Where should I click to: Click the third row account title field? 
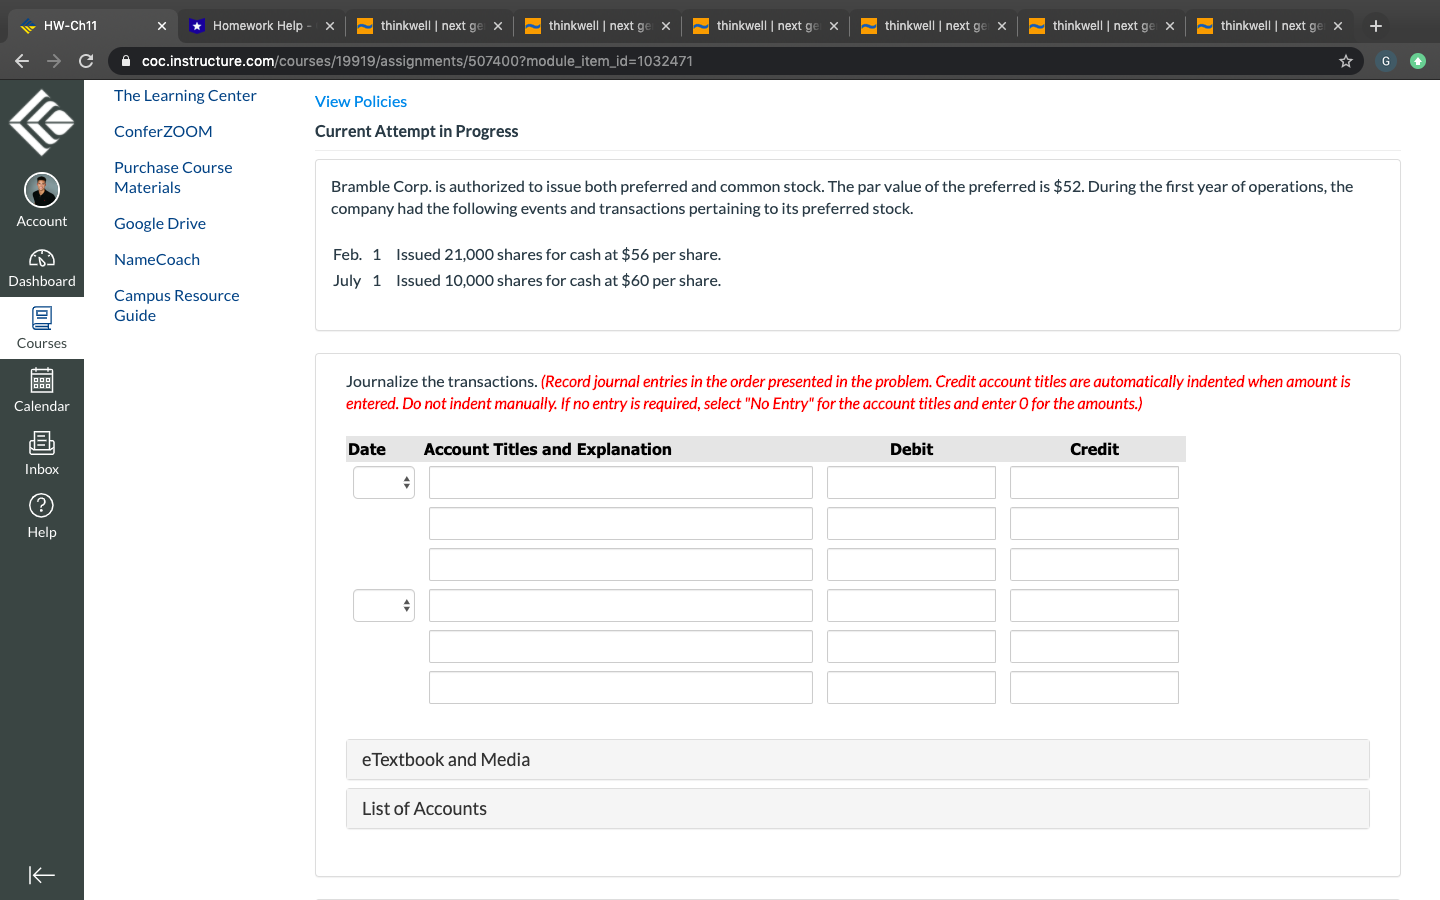[621, 565]
